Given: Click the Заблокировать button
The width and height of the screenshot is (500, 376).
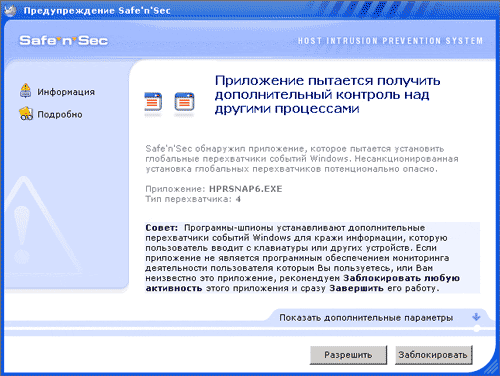Looking at the screenshot, I should (x=433, y=355).
